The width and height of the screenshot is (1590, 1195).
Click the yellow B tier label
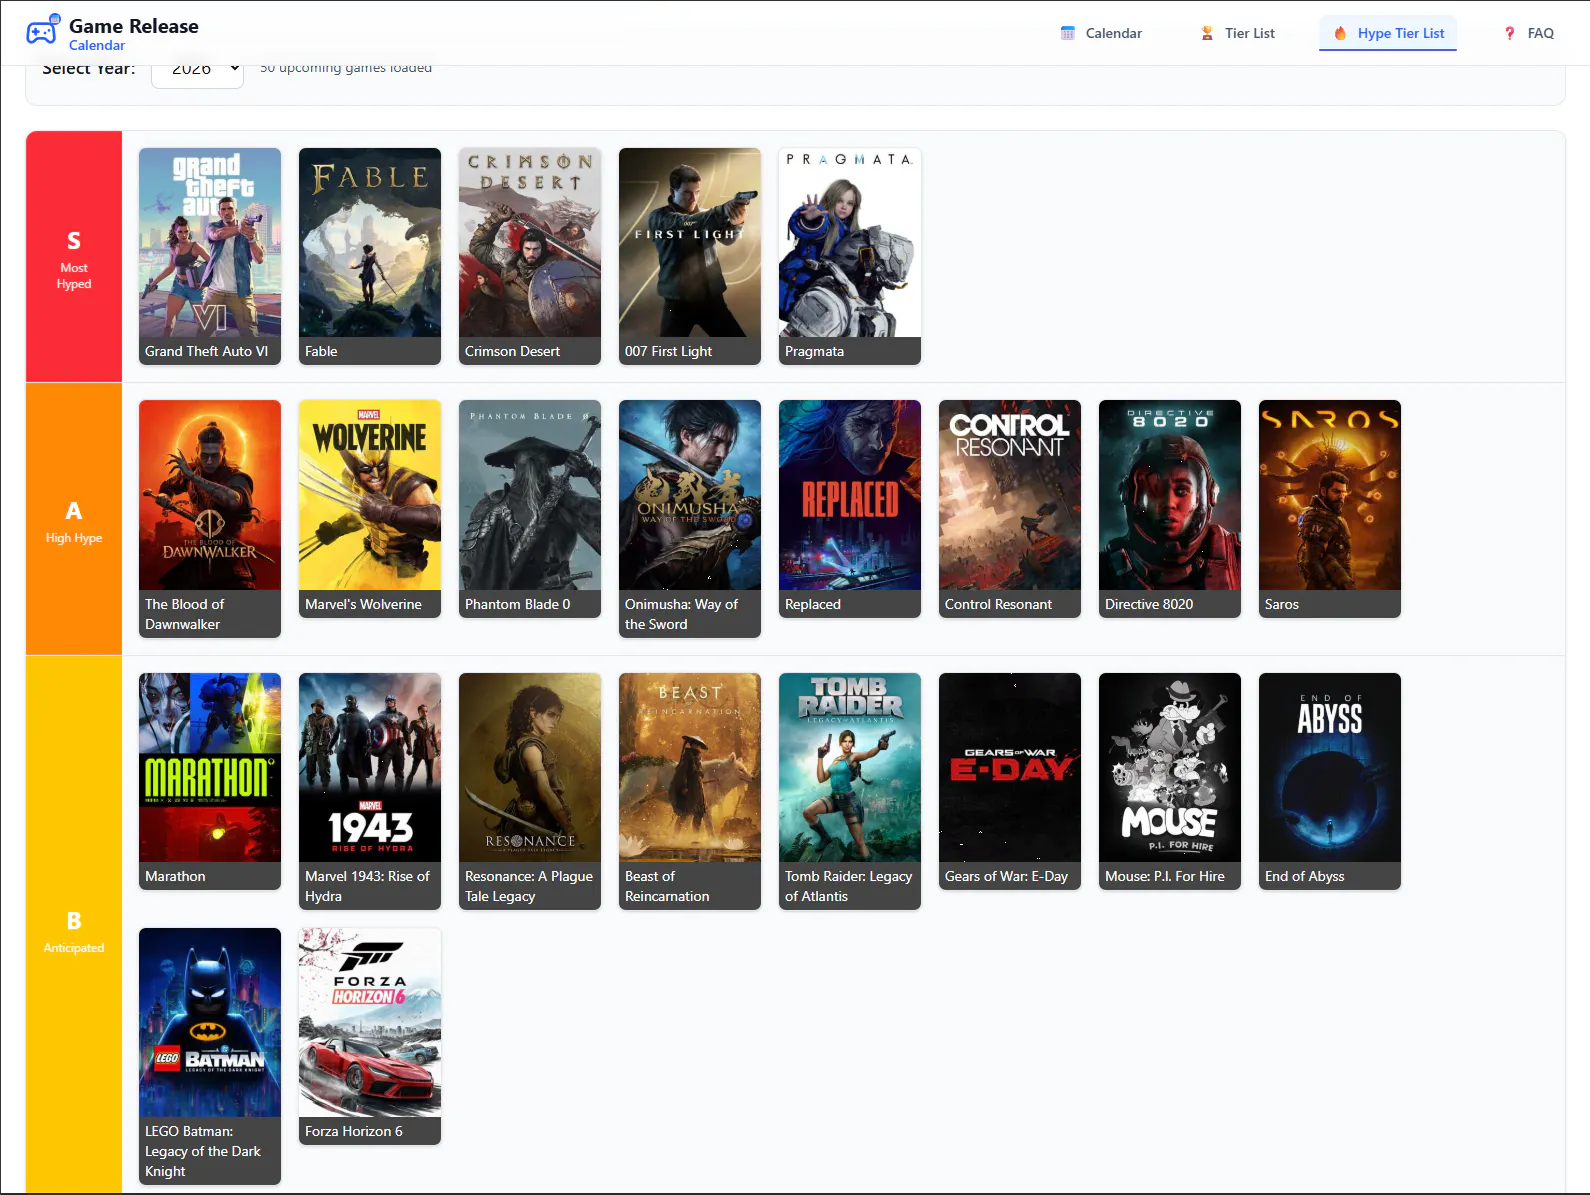pyautogui.click(x=74, y=925)
